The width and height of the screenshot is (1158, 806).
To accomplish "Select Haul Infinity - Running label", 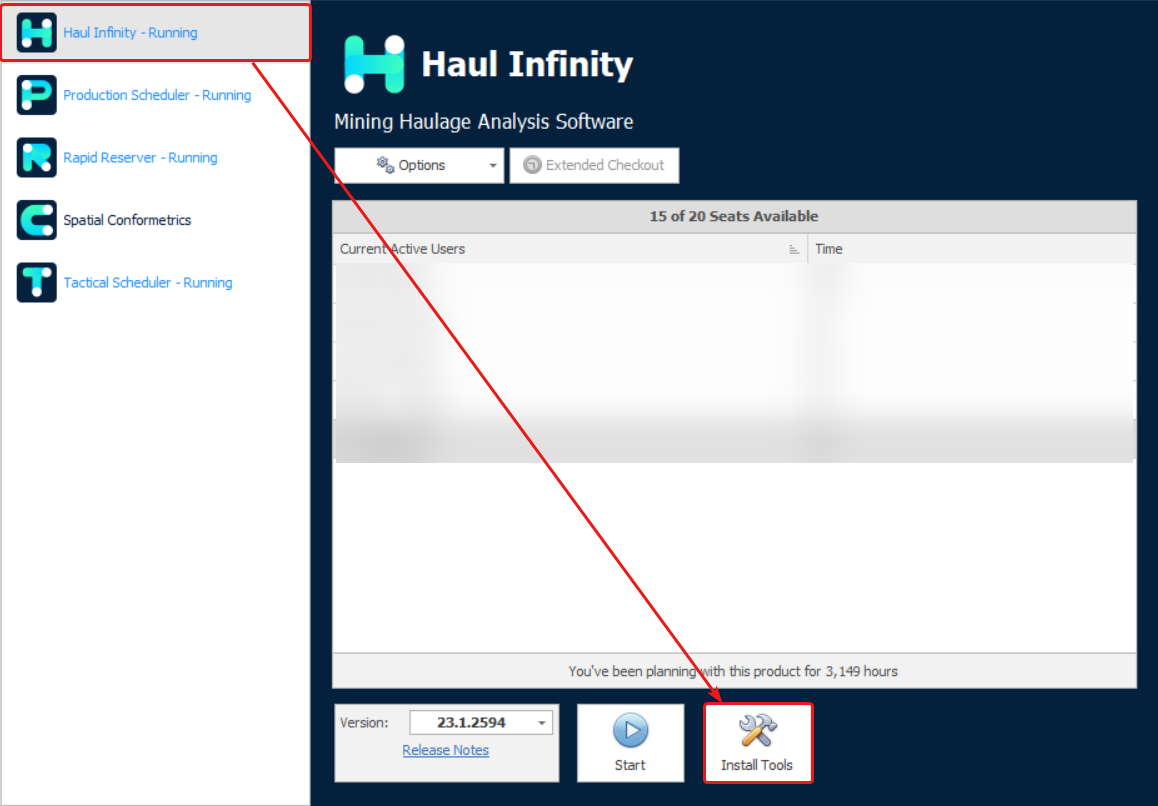I will click(x=130, y=33).
